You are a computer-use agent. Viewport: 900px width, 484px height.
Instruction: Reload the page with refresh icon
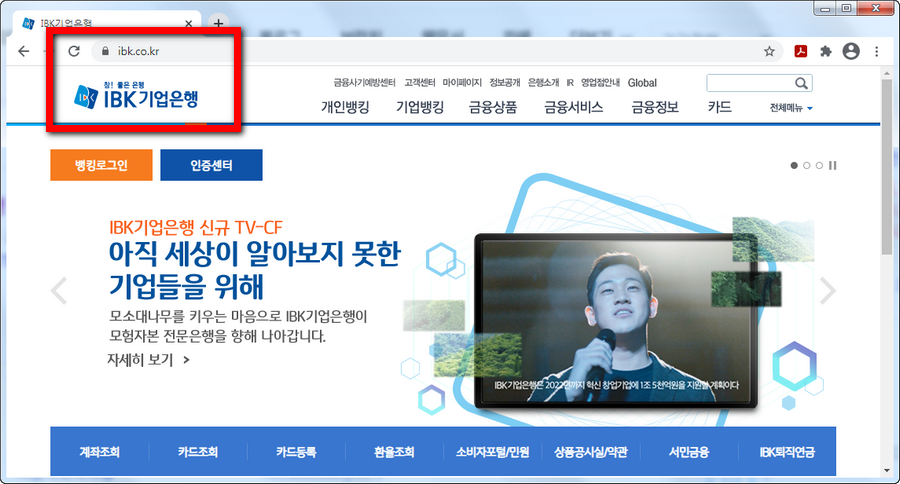(x=74, y=51)
